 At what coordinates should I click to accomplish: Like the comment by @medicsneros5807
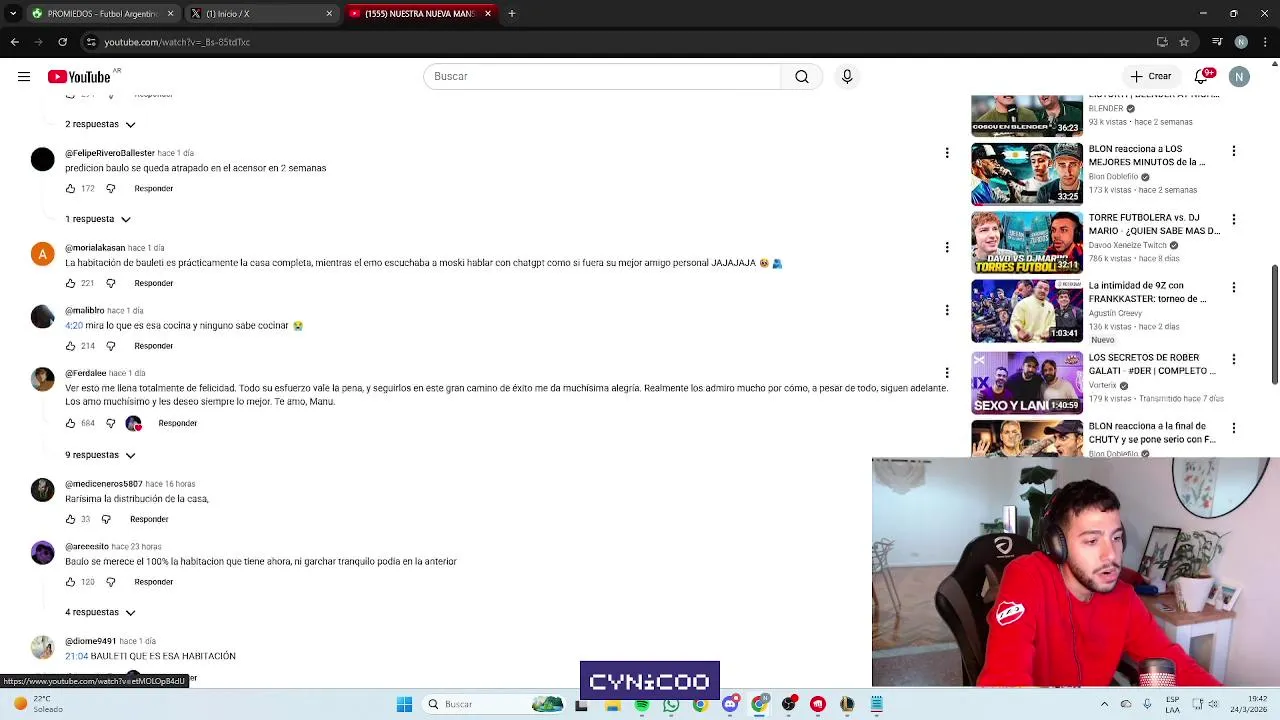[70, 519]
